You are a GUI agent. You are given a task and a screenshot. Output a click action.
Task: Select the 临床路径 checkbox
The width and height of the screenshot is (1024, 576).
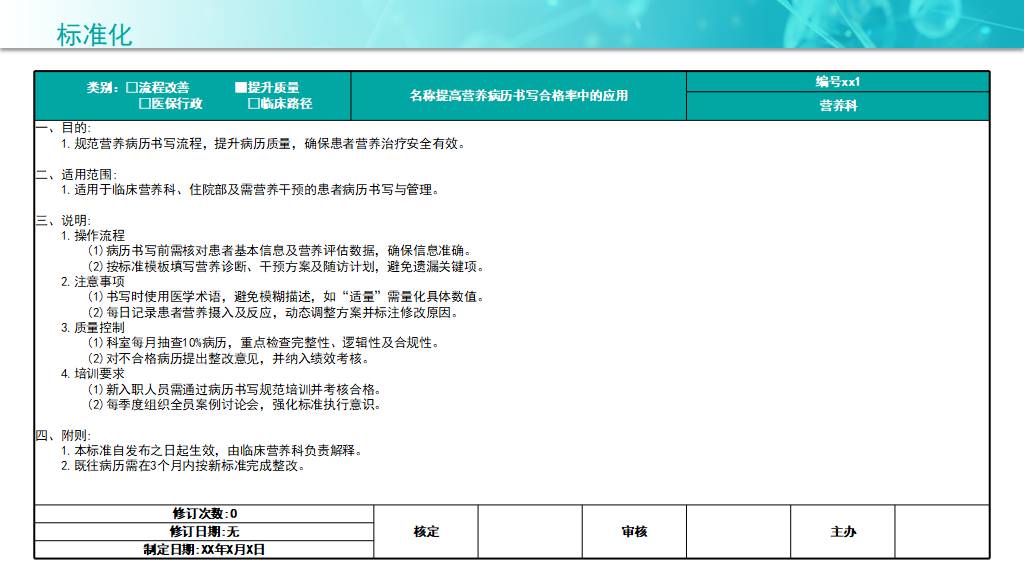pos(253,103)
